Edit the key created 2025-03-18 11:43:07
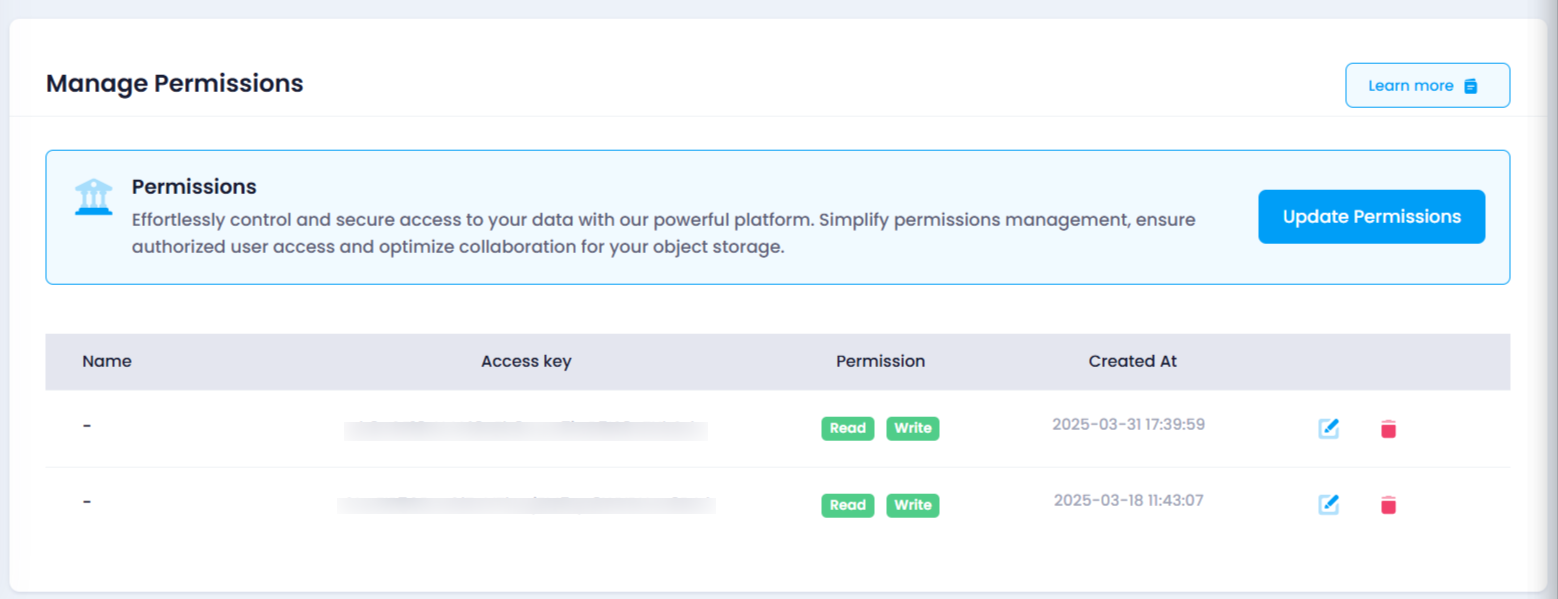The width and height of the screenshot is (1558, 599). click(1328, 505)
